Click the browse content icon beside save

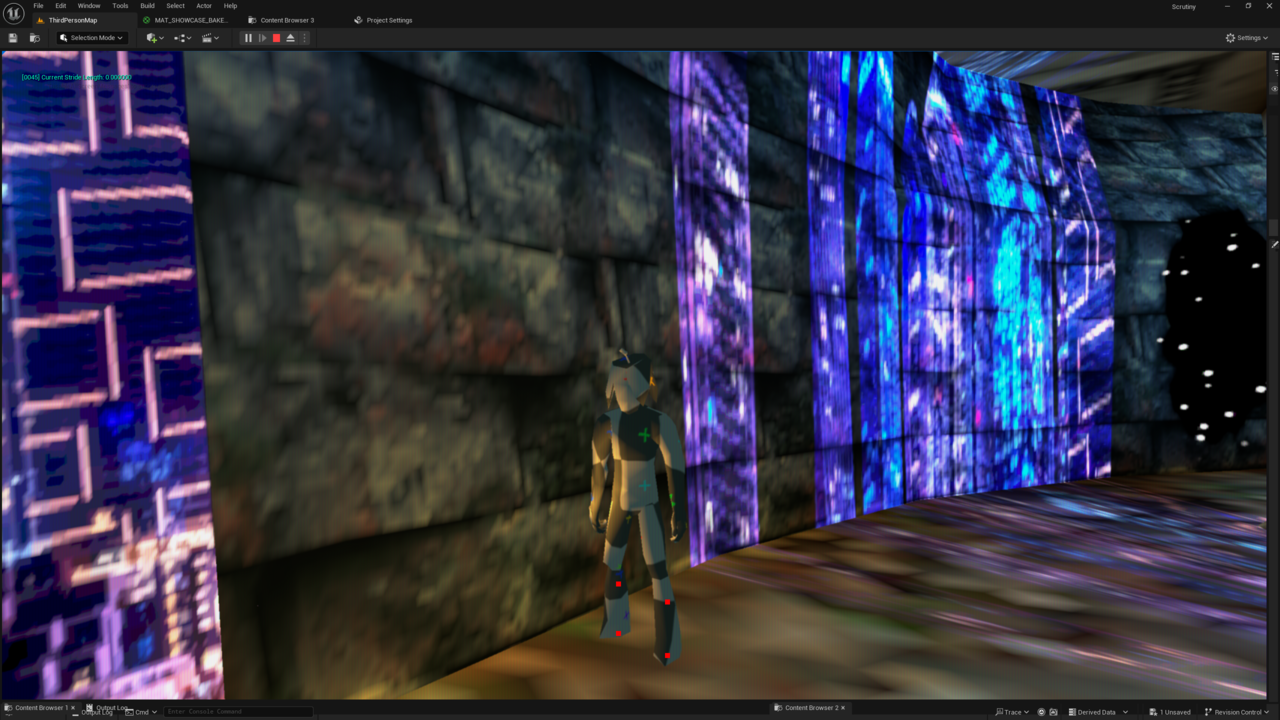point(35,38)
